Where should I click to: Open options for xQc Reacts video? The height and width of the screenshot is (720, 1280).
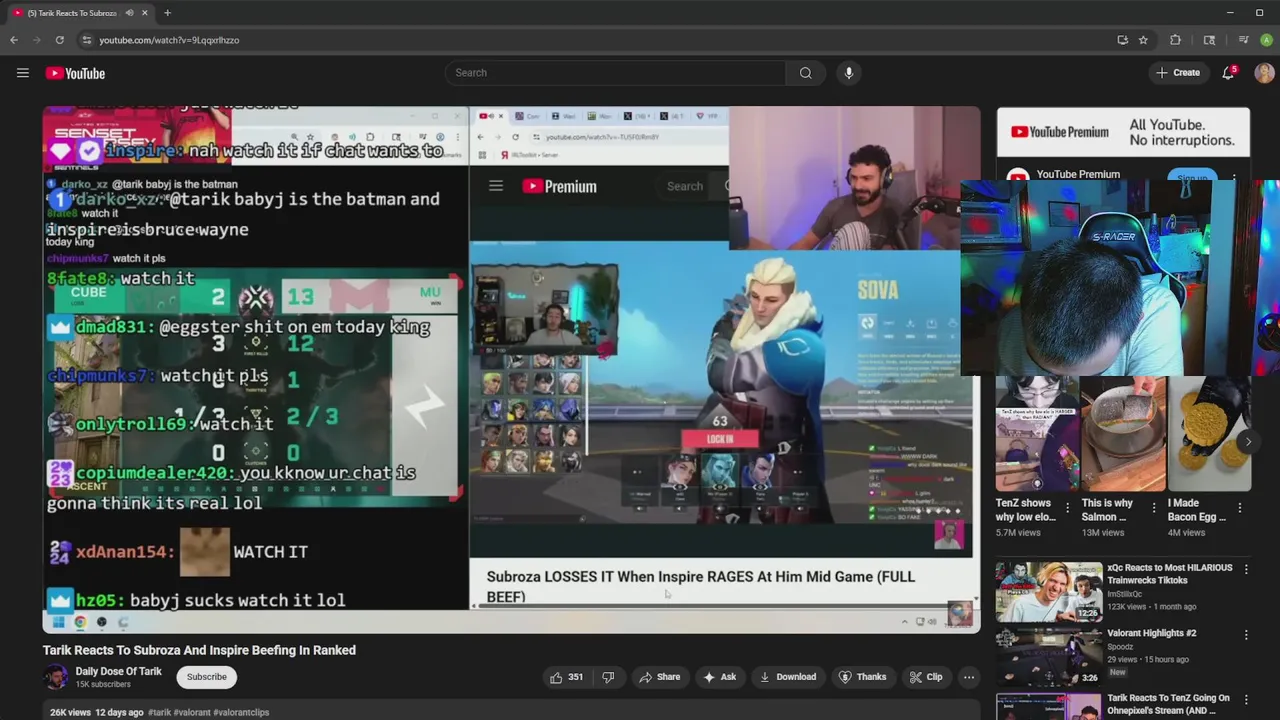click(x=1246, y=569)
